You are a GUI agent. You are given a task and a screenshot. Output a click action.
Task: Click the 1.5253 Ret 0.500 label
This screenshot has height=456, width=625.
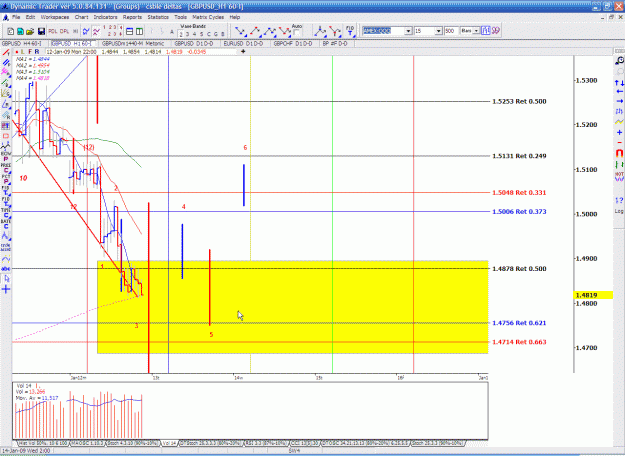click(519, 101)
